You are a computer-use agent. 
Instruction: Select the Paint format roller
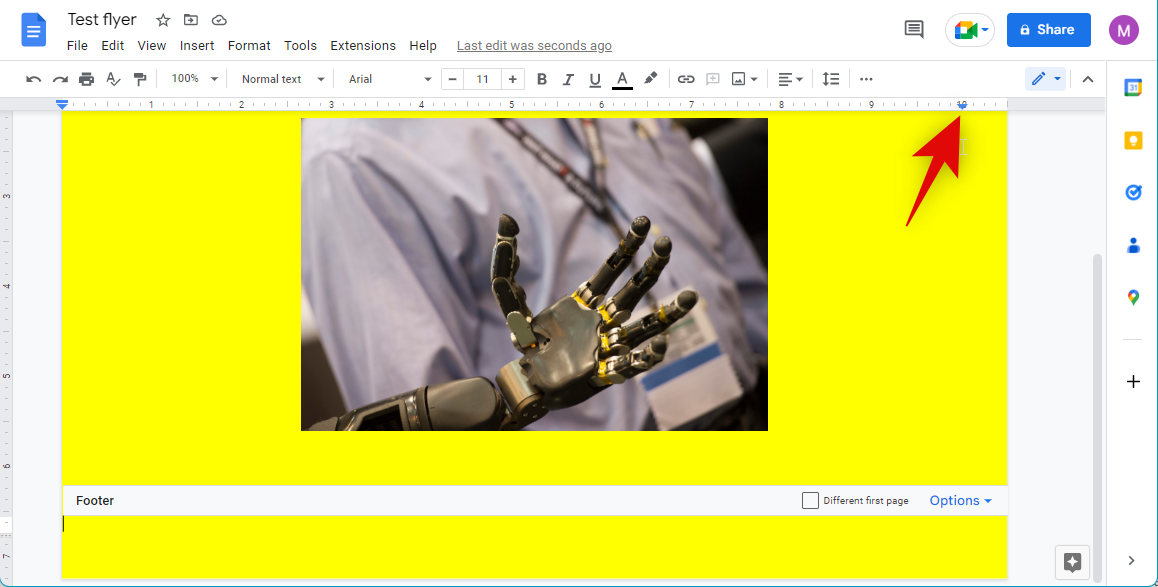coord(140,79)
